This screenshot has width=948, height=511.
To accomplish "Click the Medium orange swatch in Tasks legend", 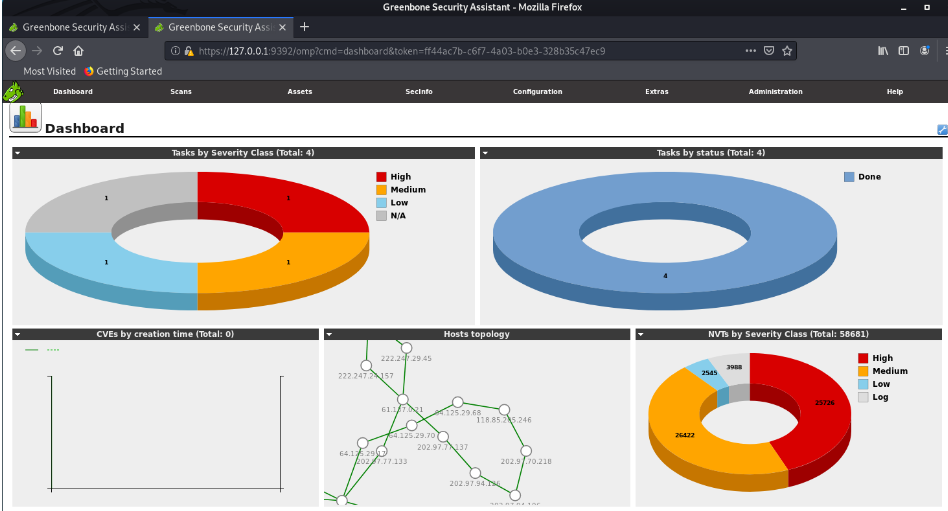I will pyautogui.click(x=381, y=189).
